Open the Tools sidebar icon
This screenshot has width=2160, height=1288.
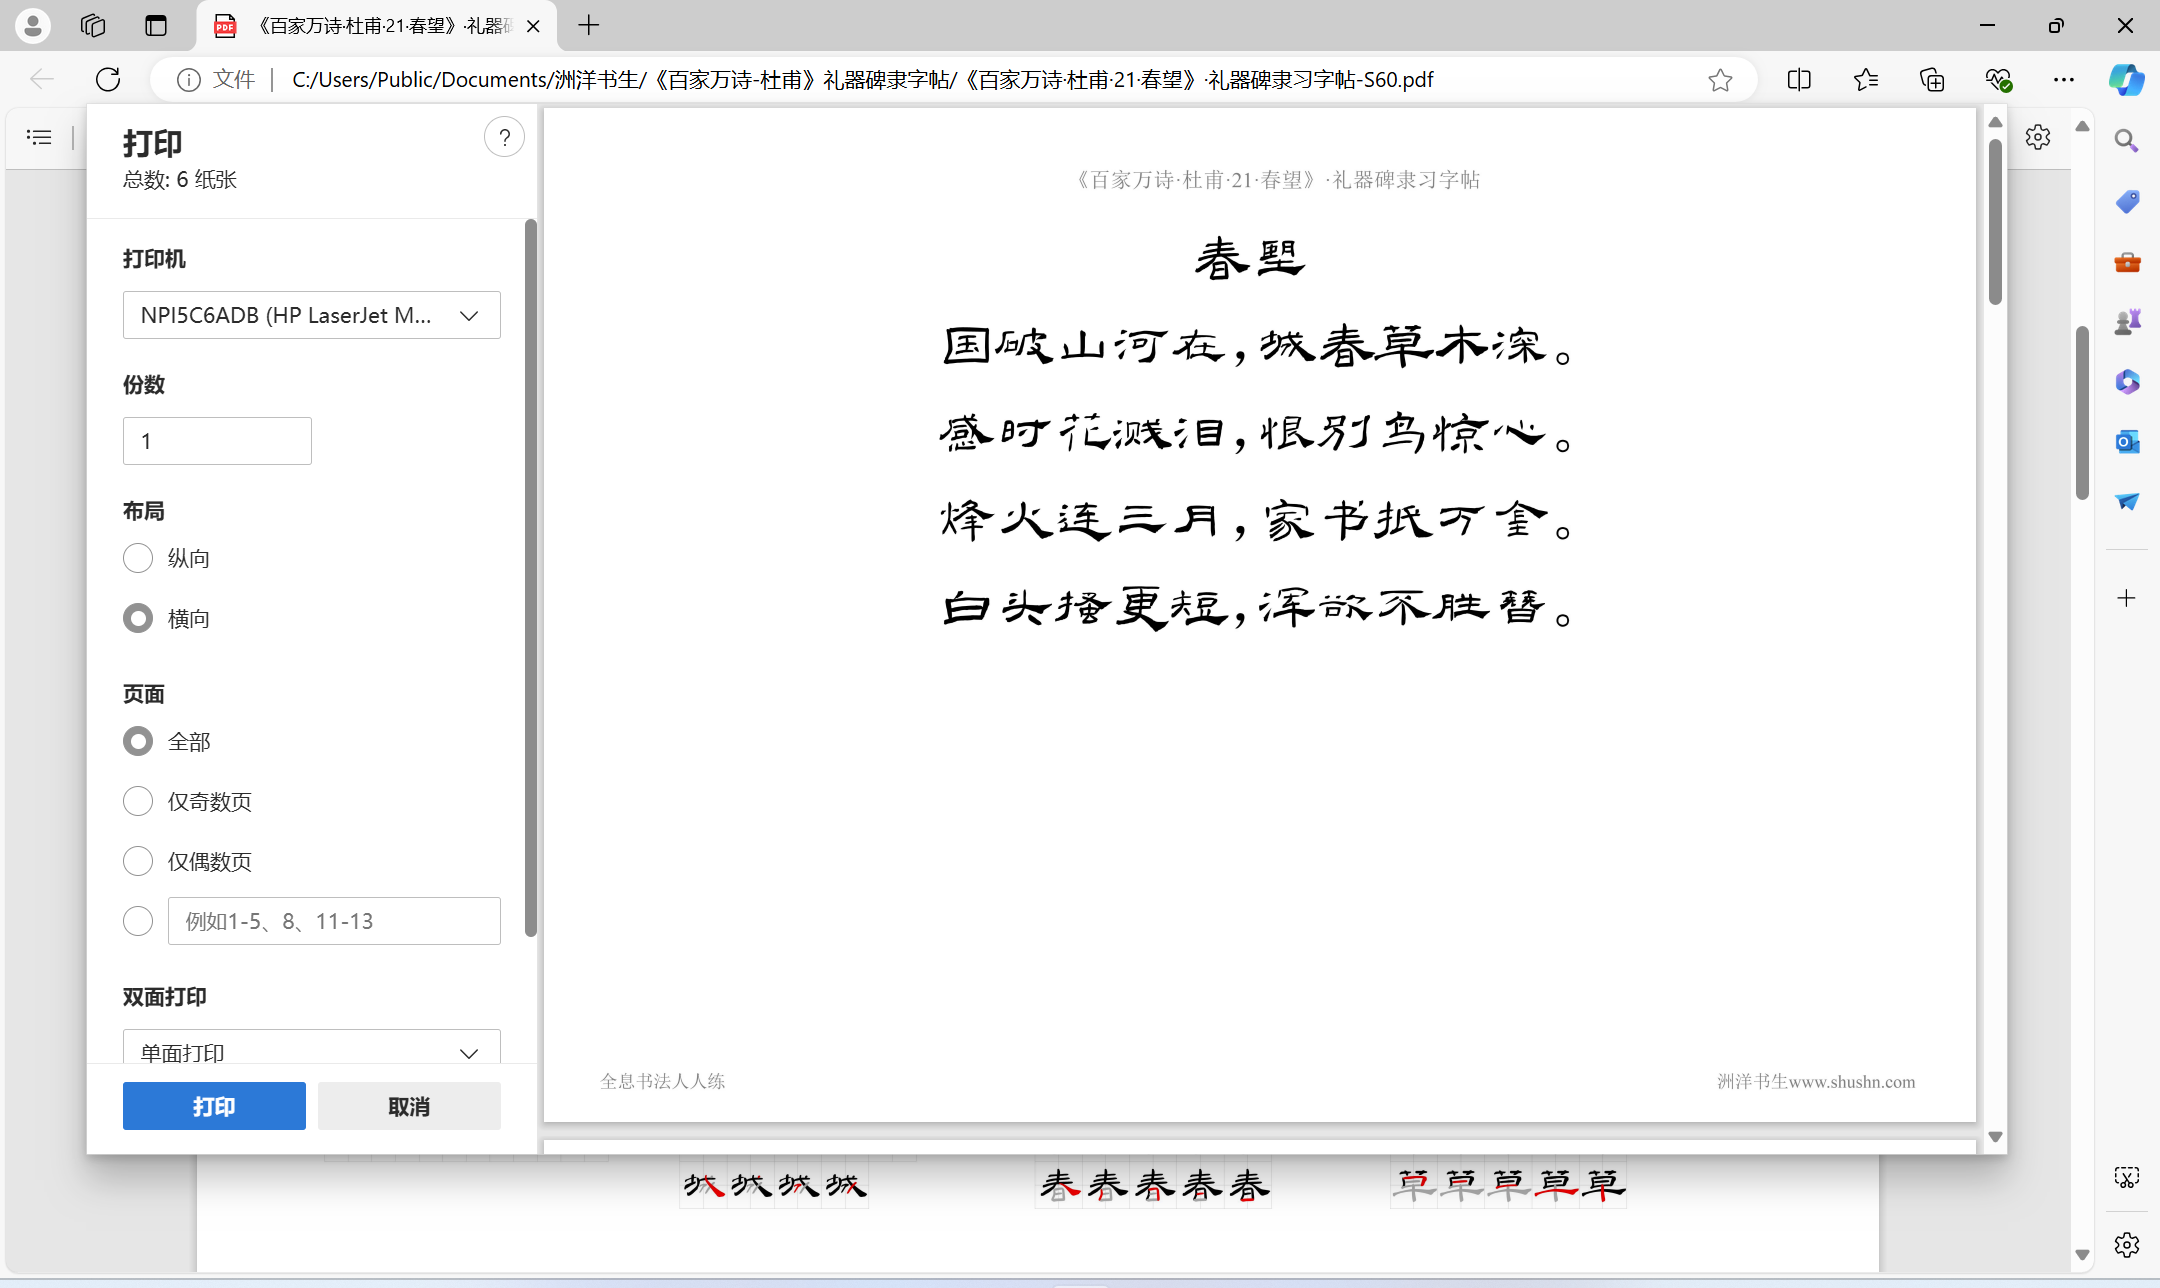tap(2127, 262)
